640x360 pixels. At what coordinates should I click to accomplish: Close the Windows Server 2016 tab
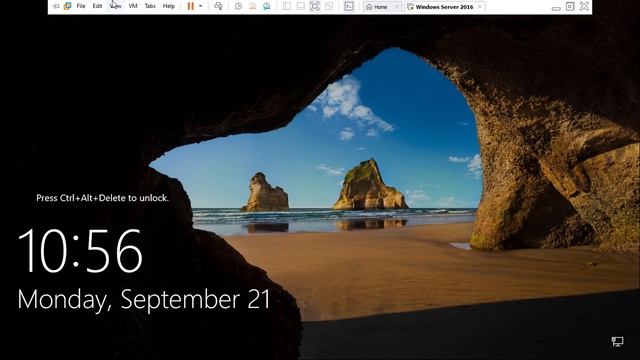click(480, 7)
